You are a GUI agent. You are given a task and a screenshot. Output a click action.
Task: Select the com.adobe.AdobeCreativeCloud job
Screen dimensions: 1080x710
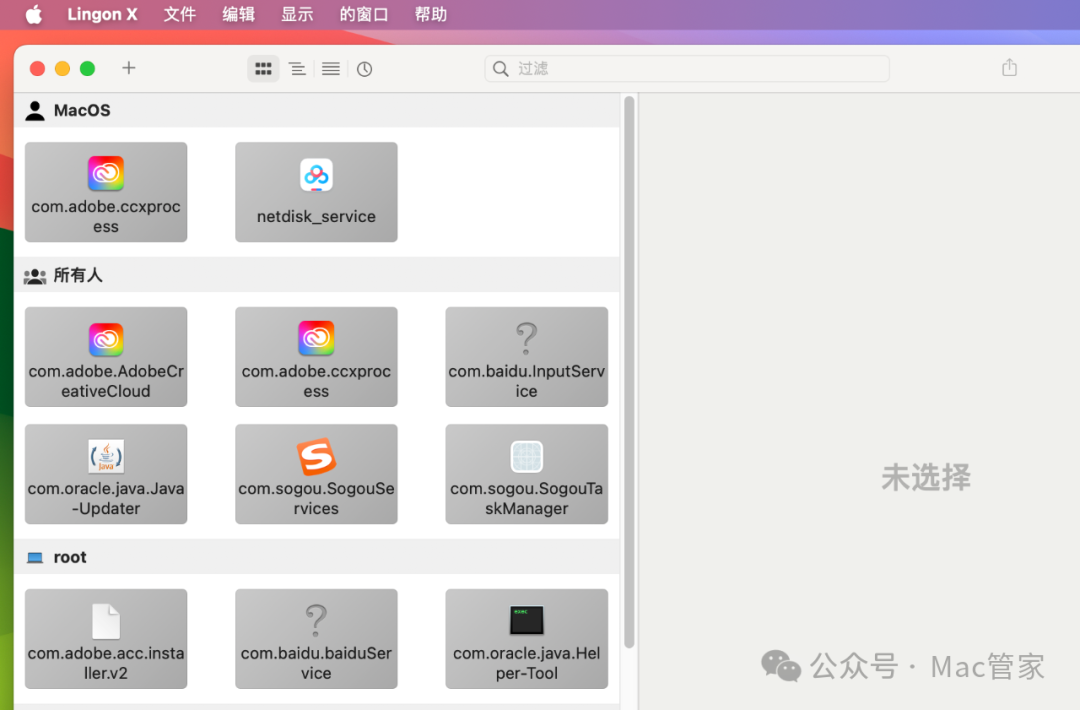[106, 357]
